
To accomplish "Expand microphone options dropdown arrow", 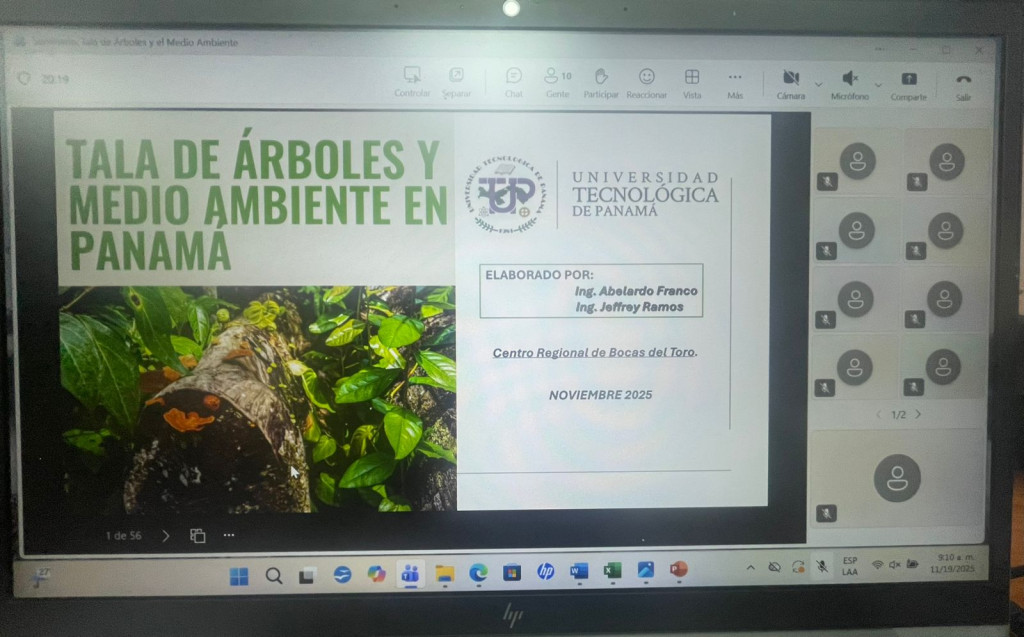I will coord(878,84).
